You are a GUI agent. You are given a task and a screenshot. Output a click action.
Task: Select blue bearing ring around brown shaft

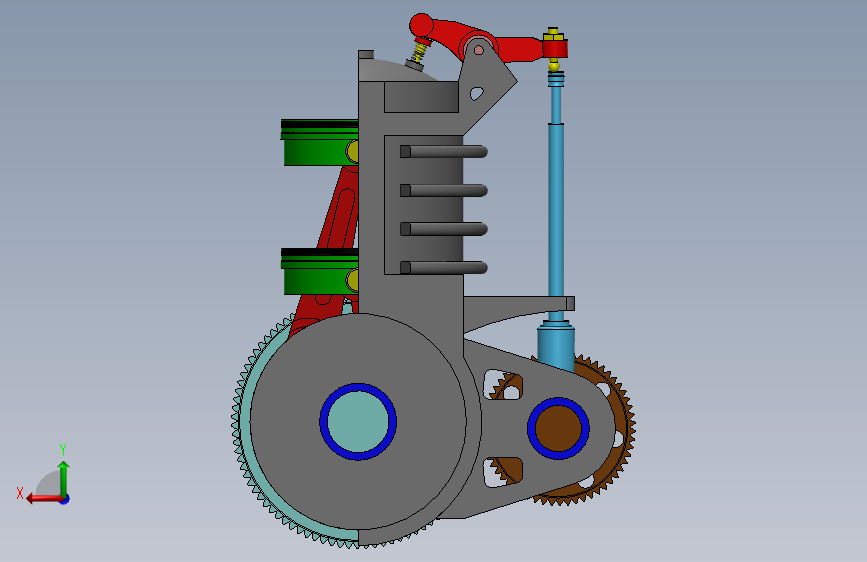point(530,428)
